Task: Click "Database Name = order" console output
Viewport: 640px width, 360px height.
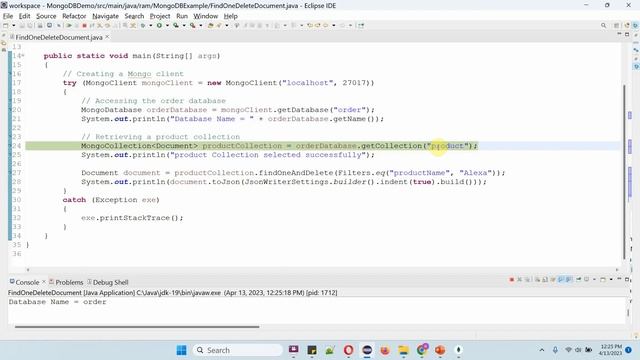Action: [57, 302]
